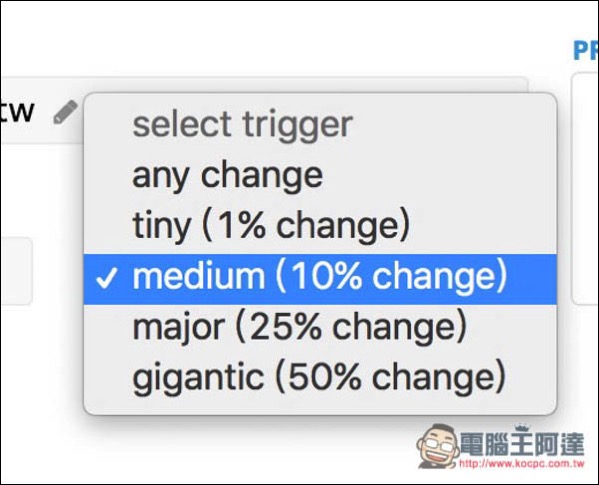Click the 1% text in the tiny option

(240, 226)
